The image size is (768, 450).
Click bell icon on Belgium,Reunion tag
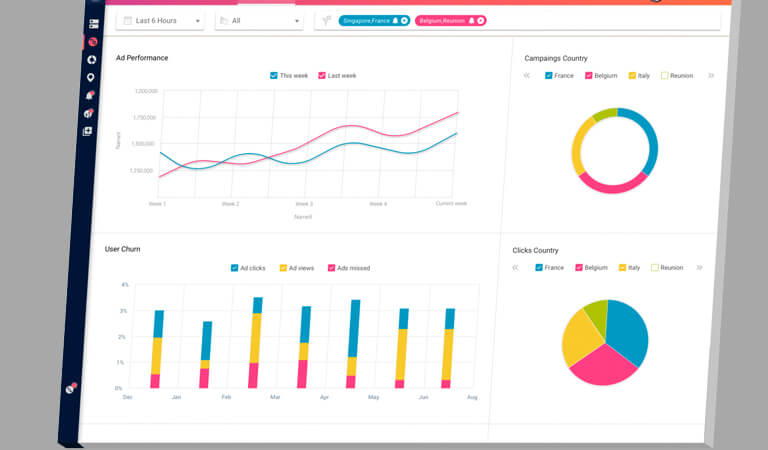(471, 21)
